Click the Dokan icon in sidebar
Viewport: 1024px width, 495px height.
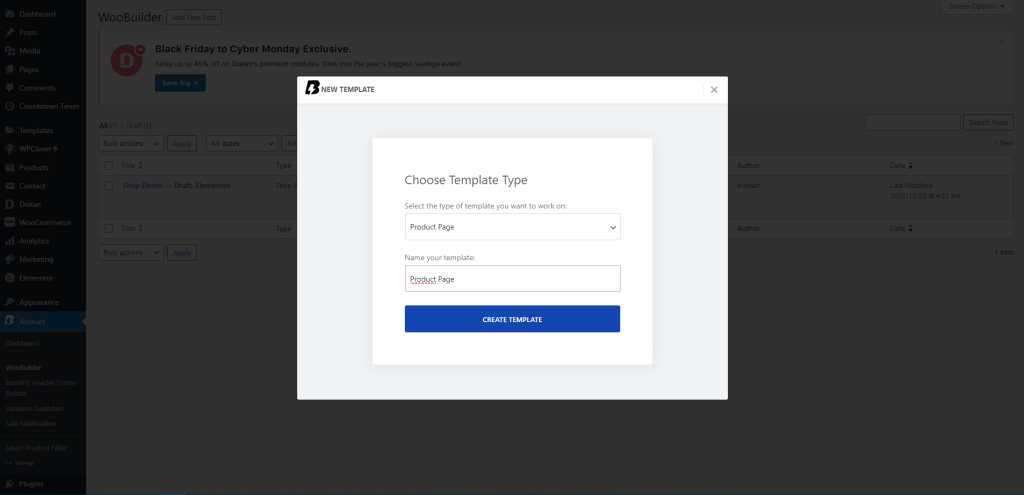pos(9,204)
